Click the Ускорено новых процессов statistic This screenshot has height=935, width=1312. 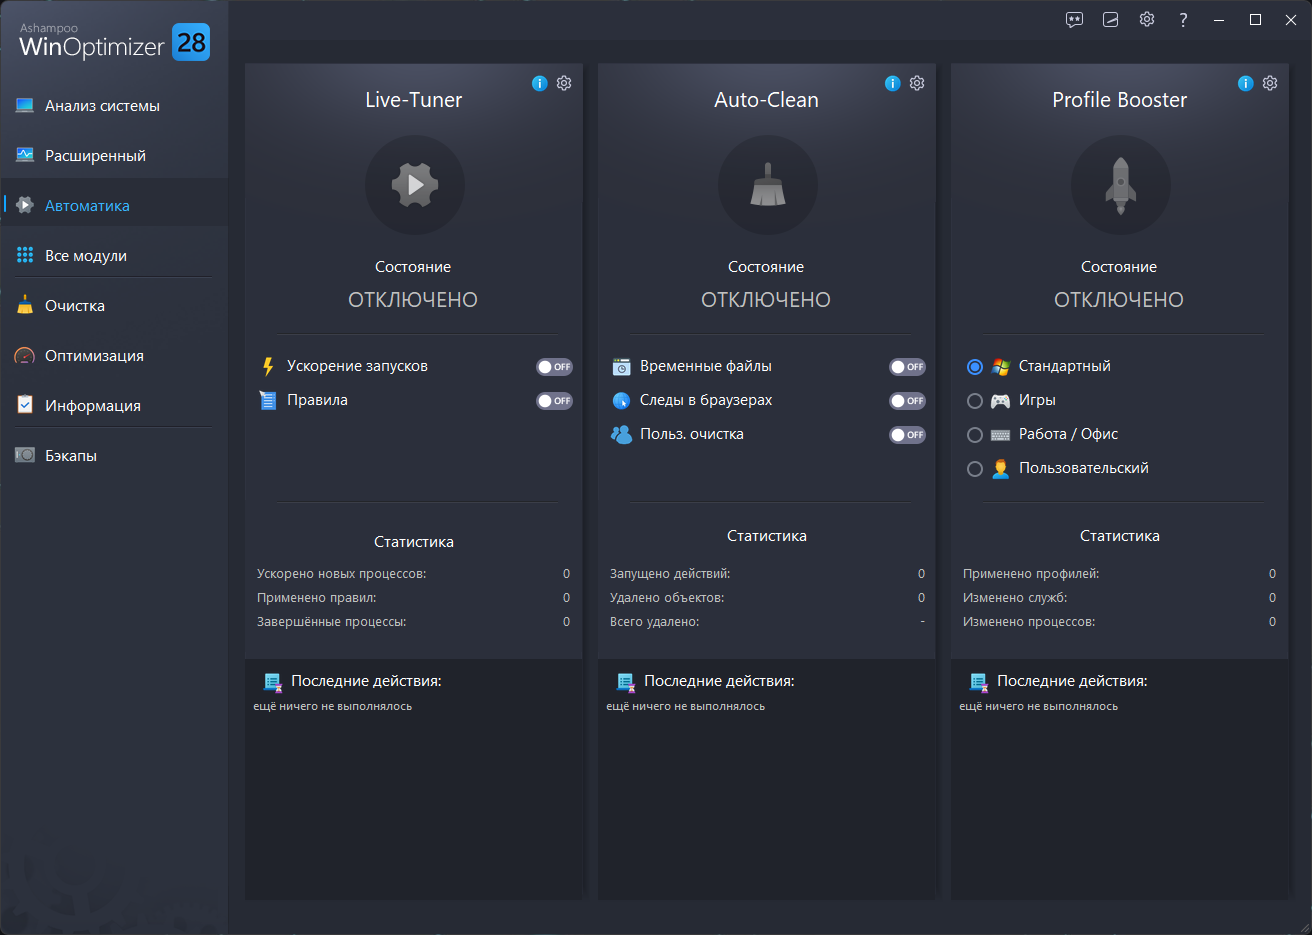[413, 574]
